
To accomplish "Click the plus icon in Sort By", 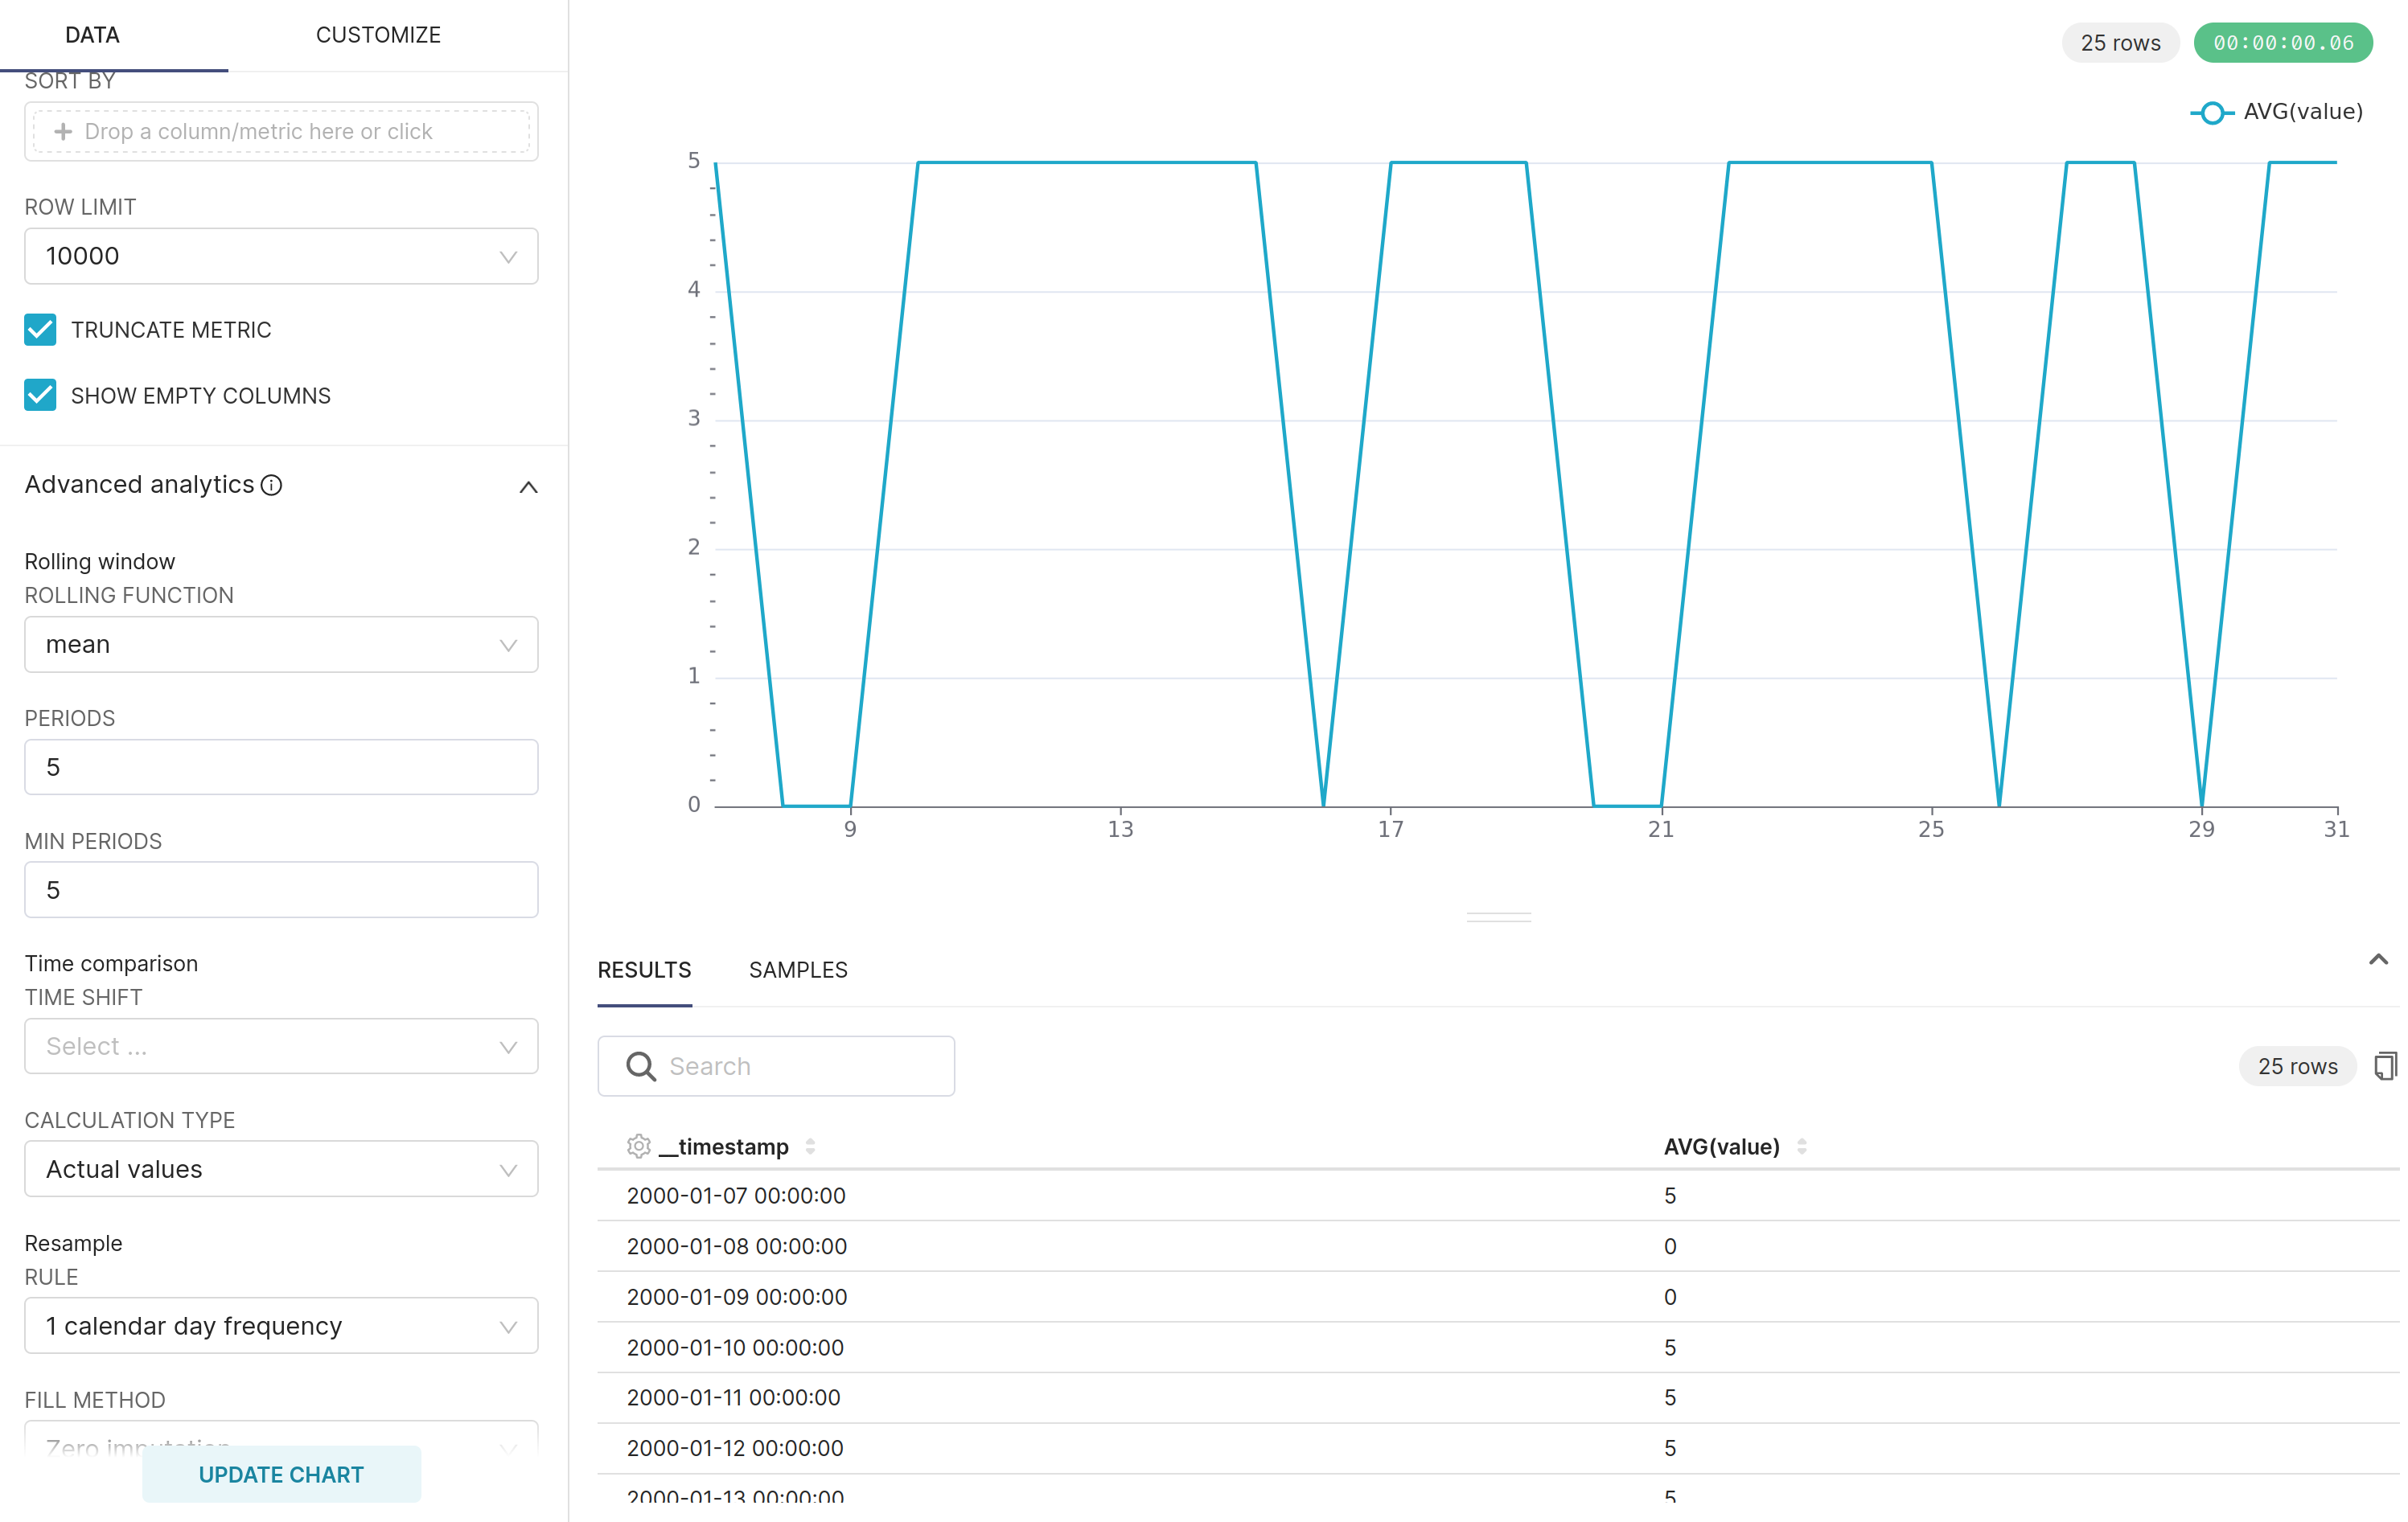I will [63, 132].
